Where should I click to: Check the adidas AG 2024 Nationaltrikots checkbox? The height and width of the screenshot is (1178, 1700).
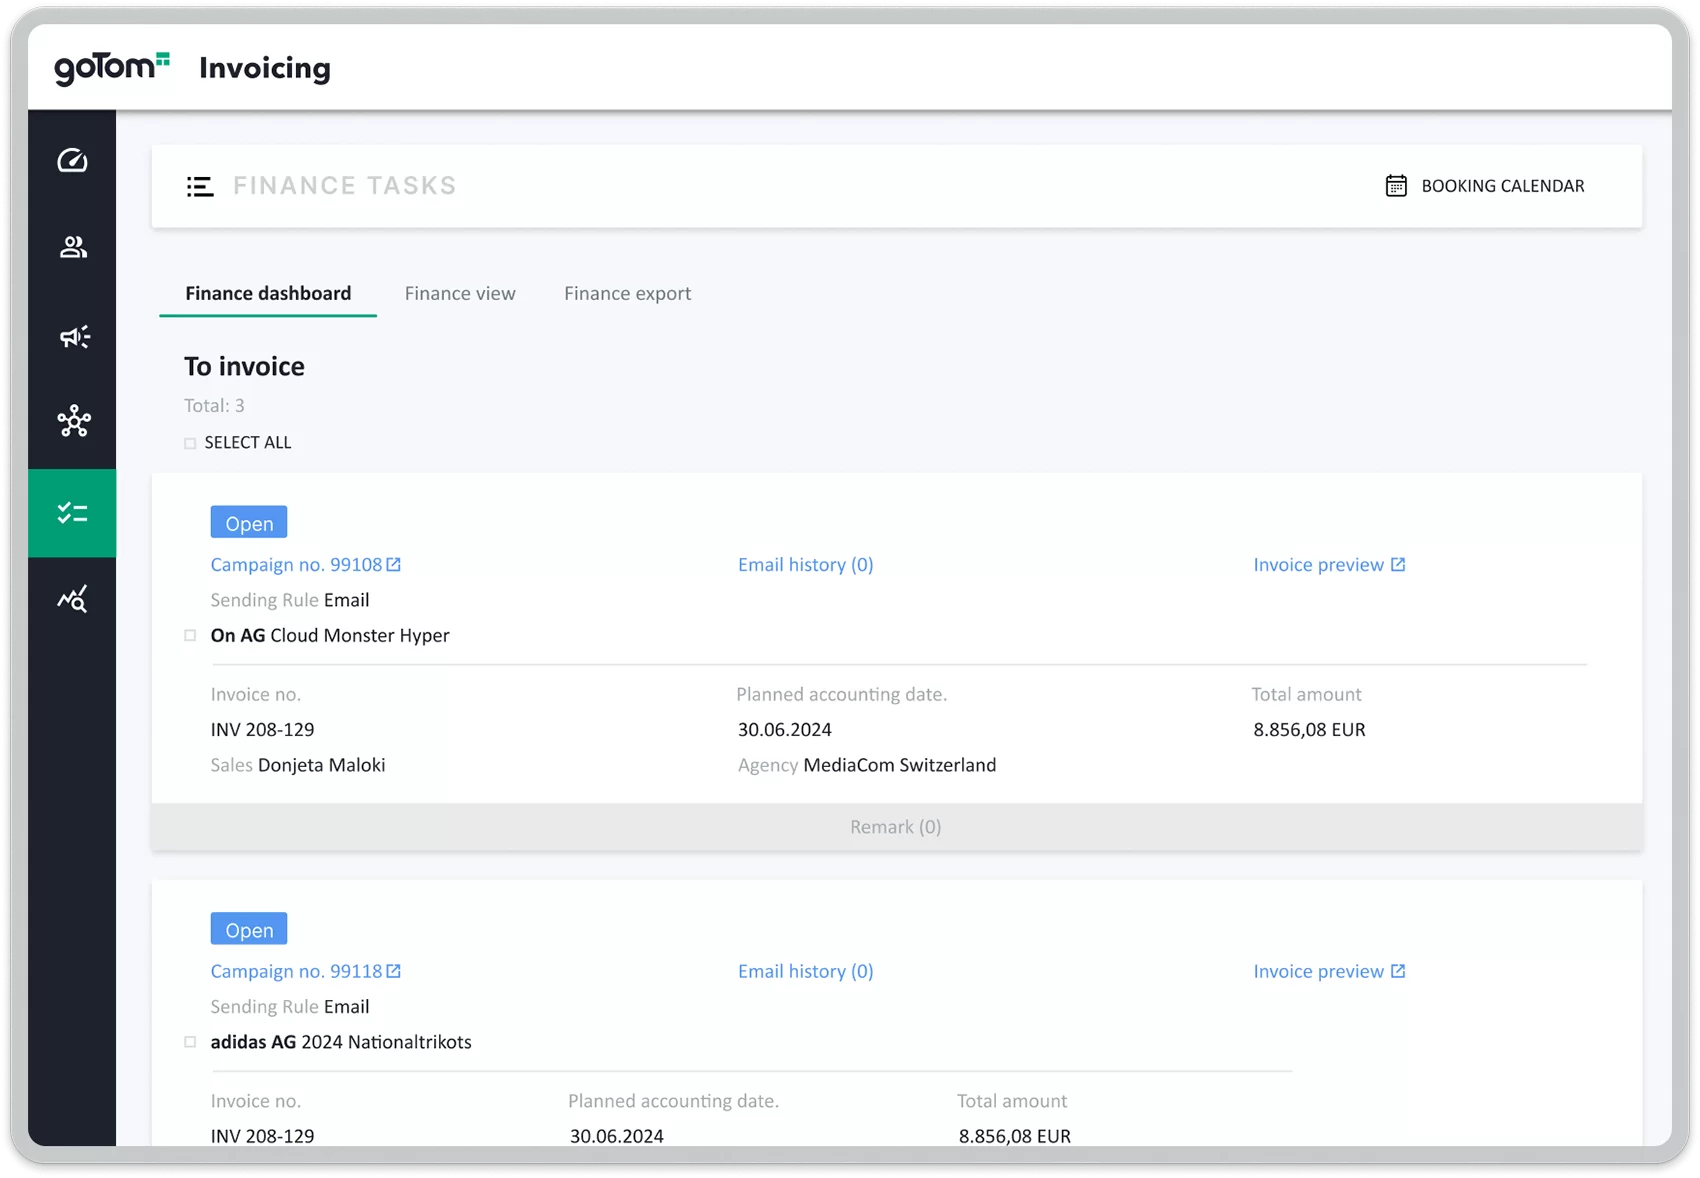(x=190, y=1042)
